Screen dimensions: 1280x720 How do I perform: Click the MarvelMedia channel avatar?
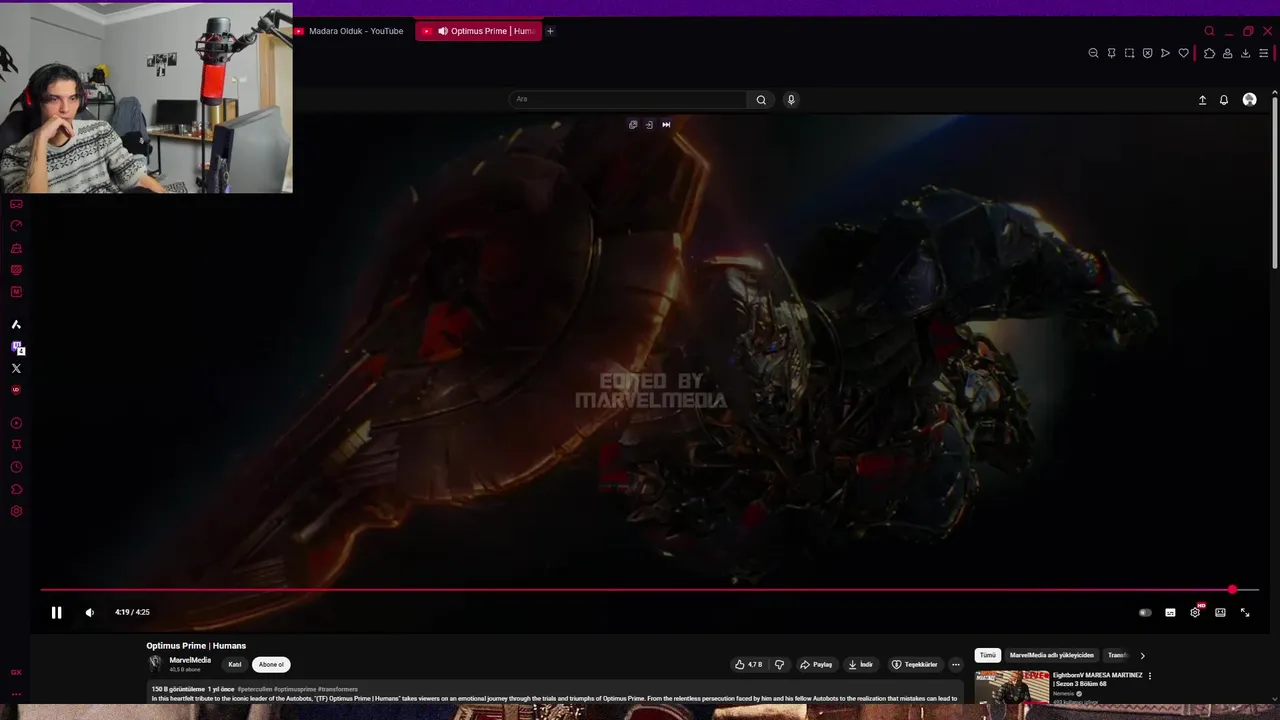[x=155, y=663]
